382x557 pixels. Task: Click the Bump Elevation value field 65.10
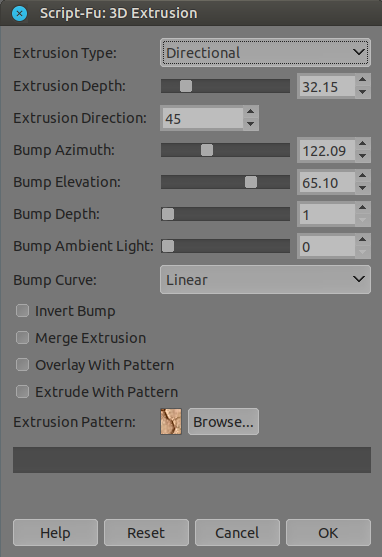(327, 182)
